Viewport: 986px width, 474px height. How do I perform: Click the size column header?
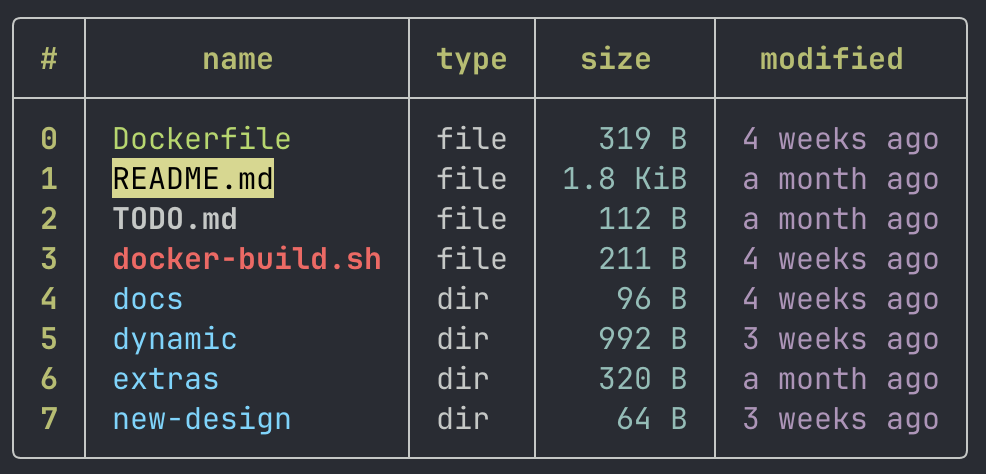point(615,59)
